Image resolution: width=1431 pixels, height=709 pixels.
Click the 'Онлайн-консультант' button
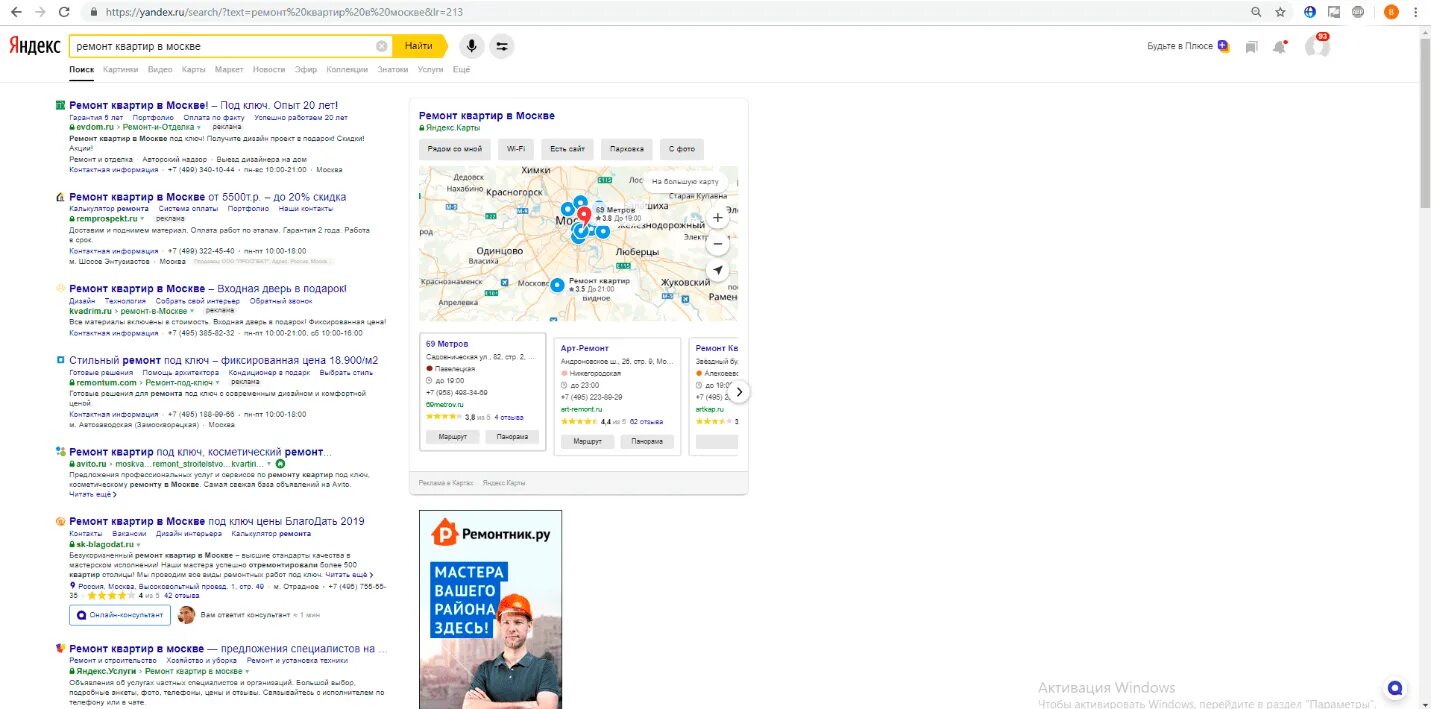(120, 615)
